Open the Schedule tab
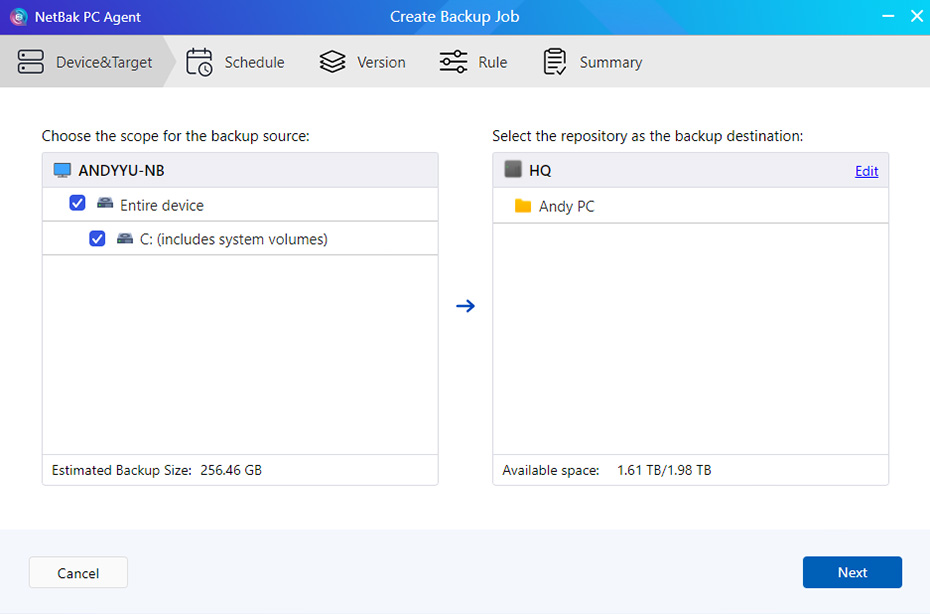This screenshot has width=930, height=614. pos(253,62)
